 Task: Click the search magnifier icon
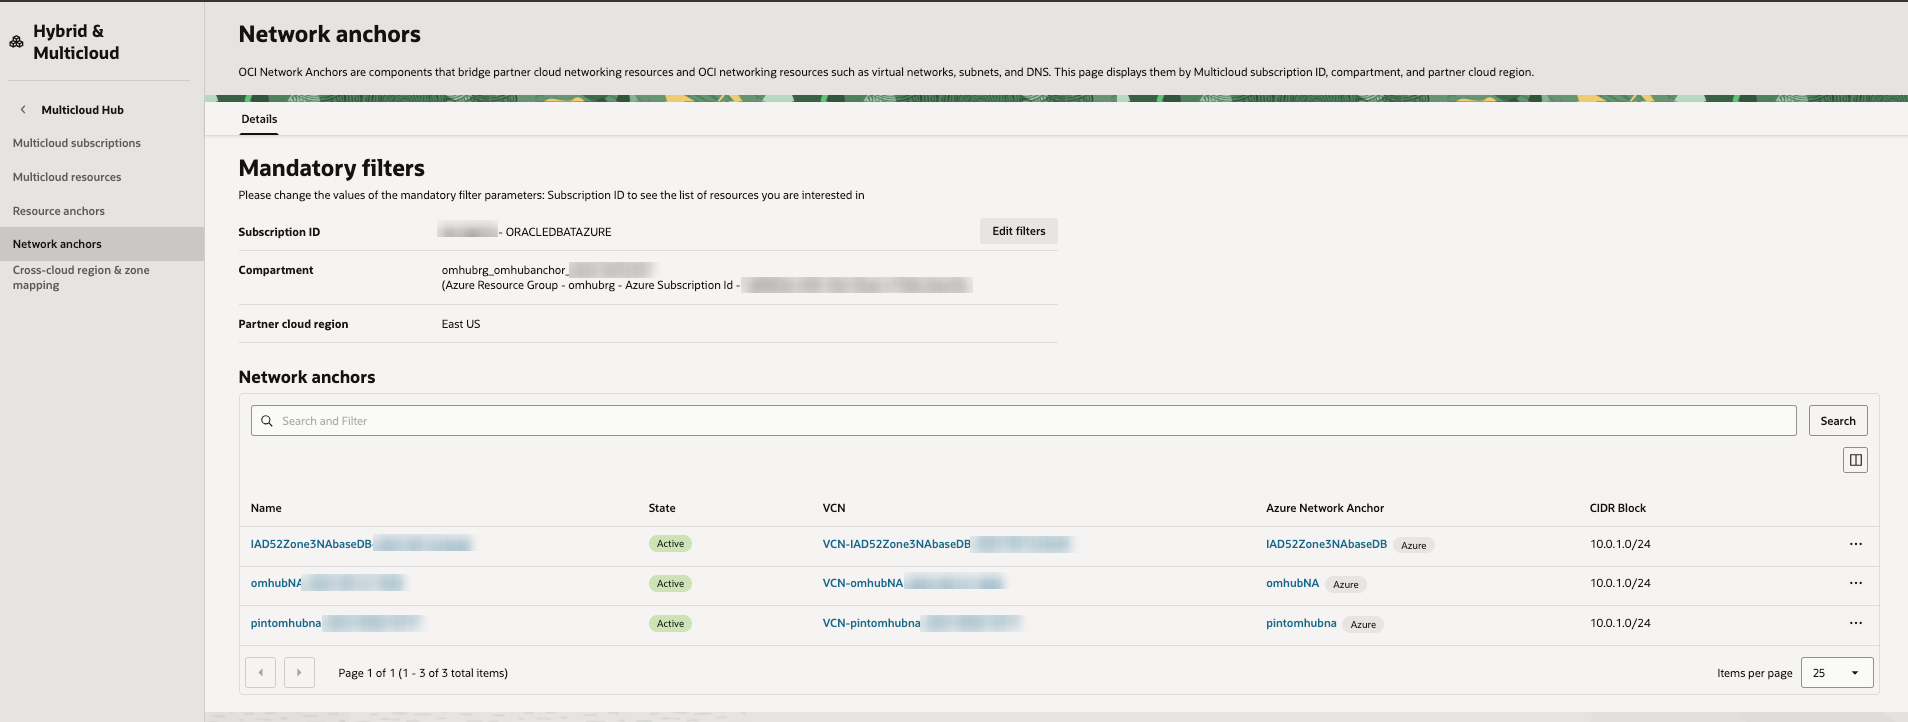[x=267, y=421]
